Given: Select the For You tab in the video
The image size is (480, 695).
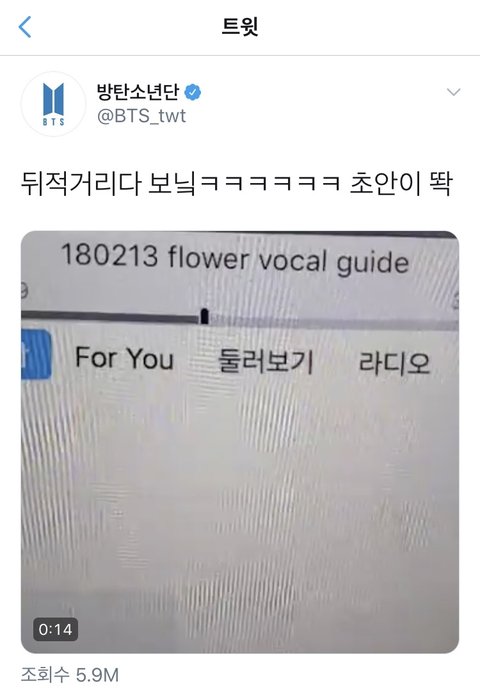Looking at the screenshot, I should [125, 358].
